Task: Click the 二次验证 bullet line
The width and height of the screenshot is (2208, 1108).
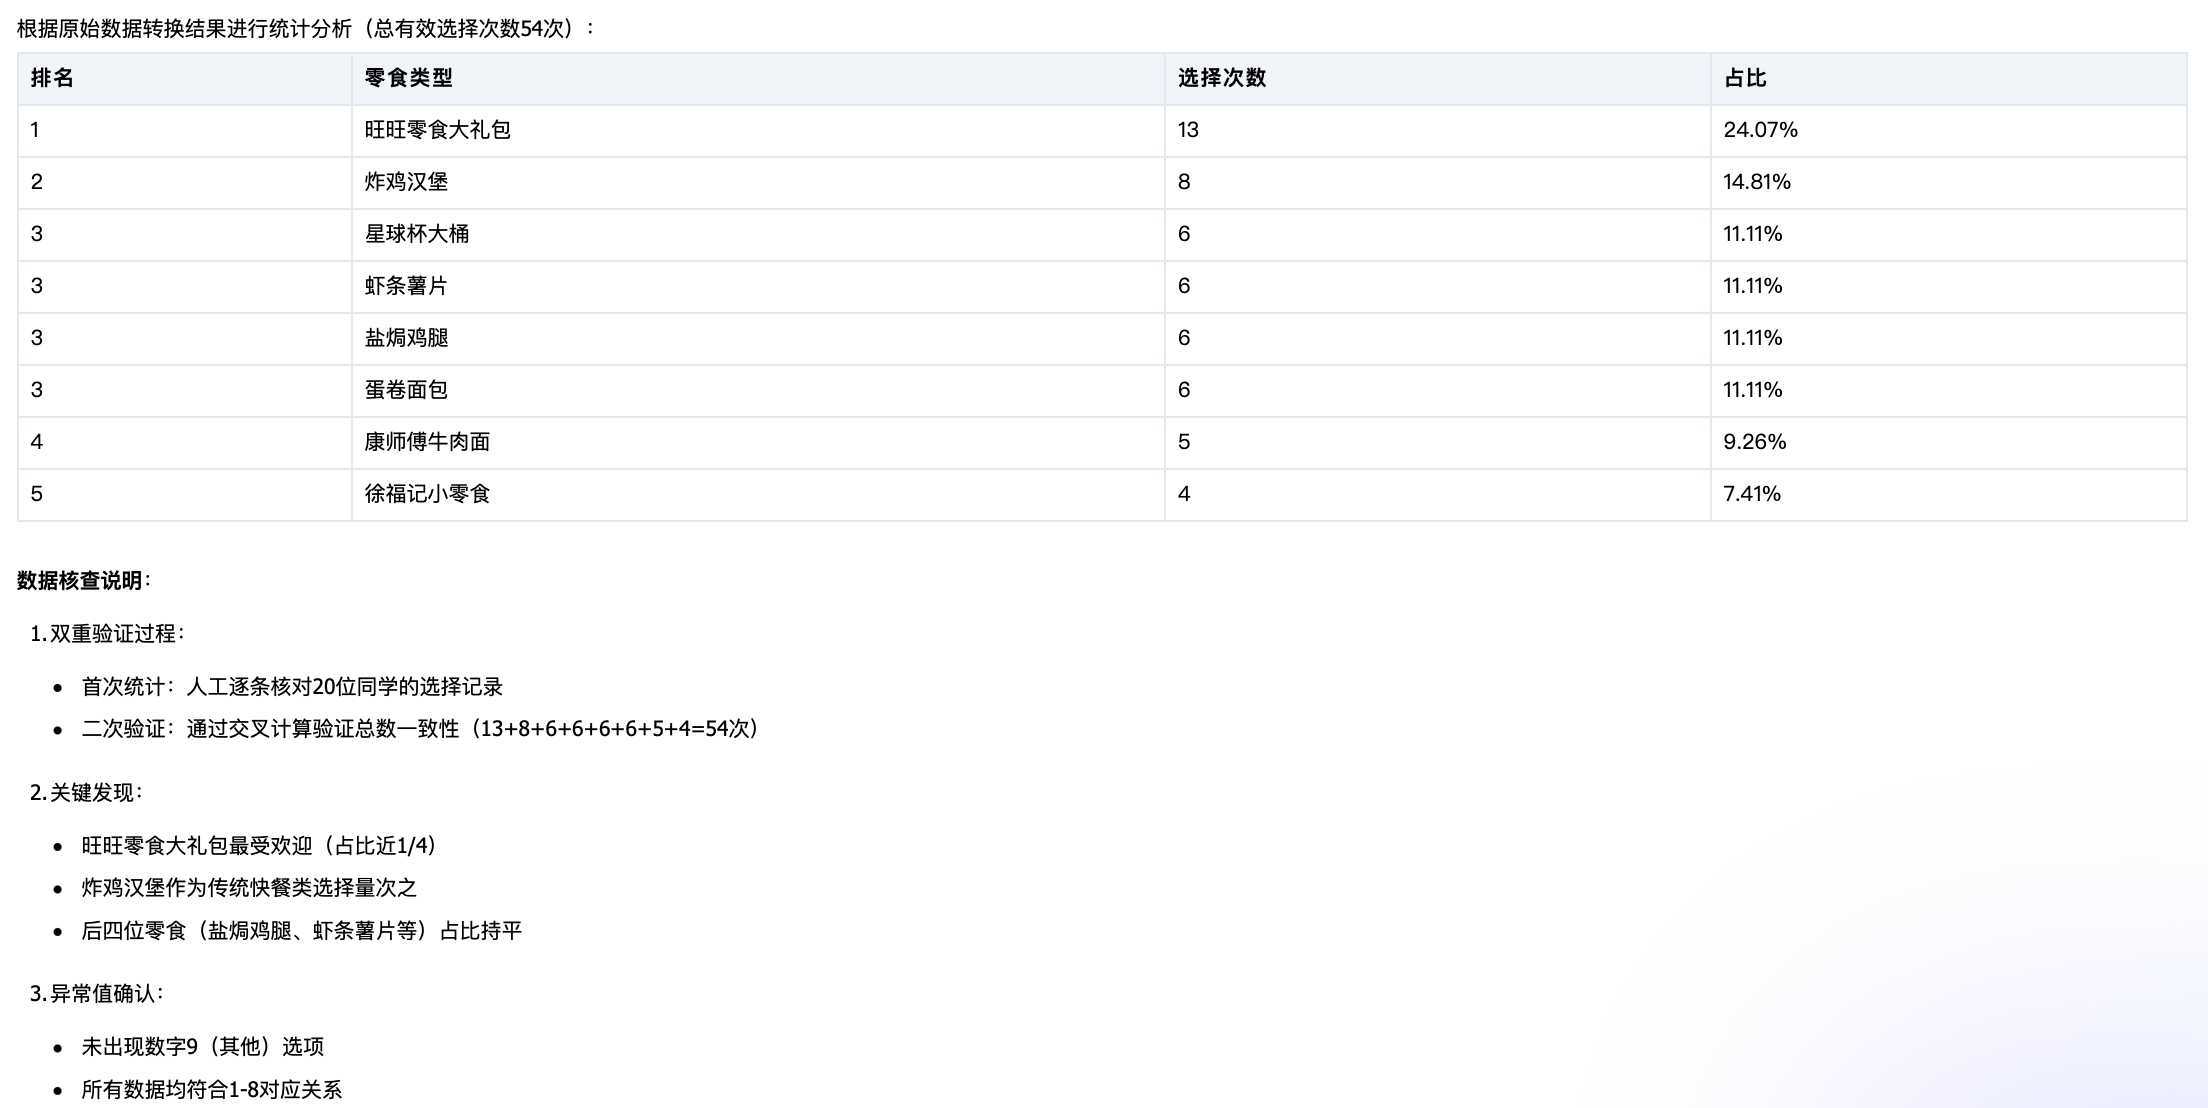Action: point(420,729)
